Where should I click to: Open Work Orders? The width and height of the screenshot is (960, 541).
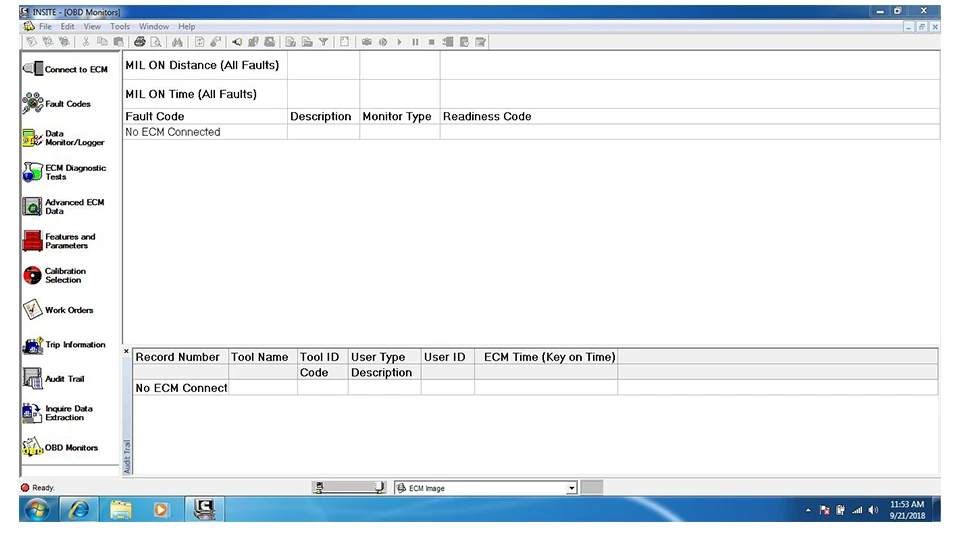pyautogui.click(x=58, y=310)
